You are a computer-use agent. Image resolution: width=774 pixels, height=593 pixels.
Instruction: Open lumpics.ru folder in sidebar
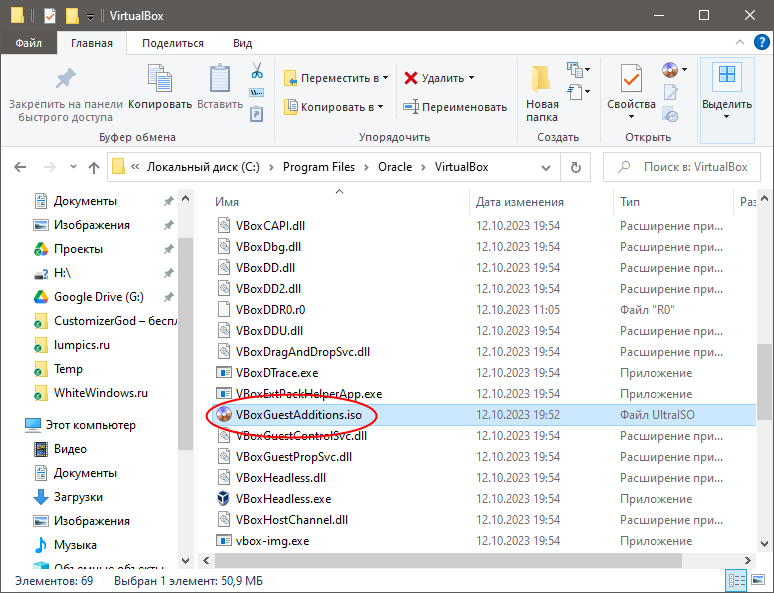[x=82, y=345]
